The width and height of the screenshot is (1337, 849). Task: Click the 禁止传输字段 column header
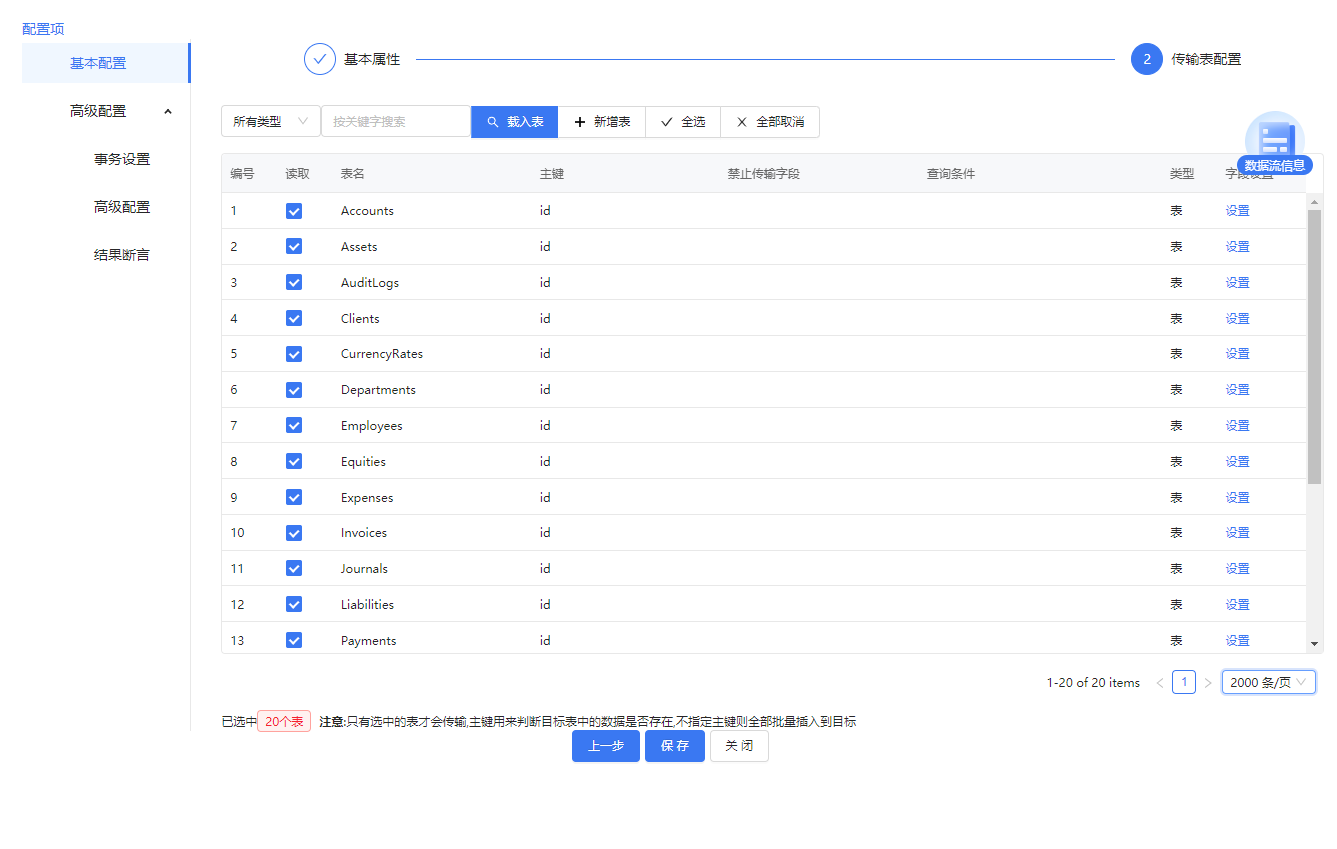click(764, 174)
